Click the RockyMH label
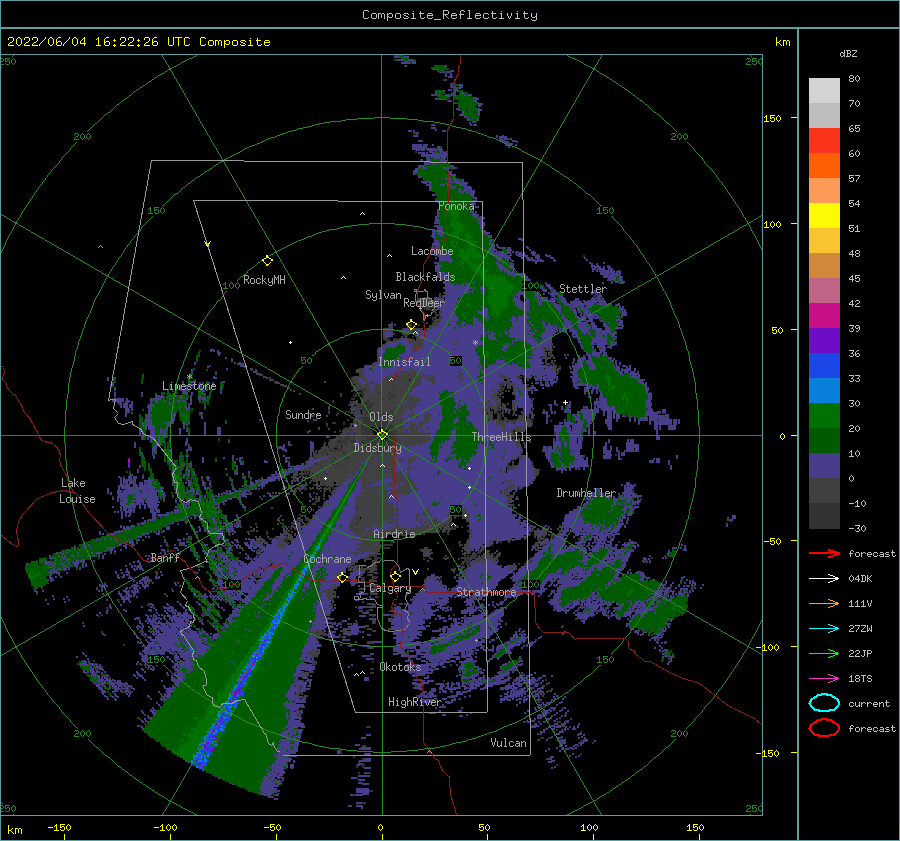Screen dimensions: 900x841 pyautogui.click(x=264, y=280)
